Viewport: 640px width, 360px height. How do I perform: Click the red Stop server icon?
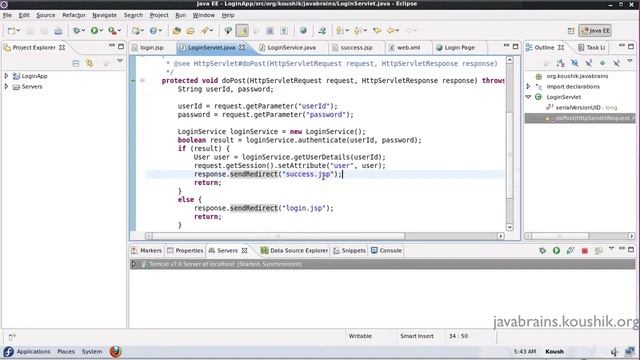click(x=584, y=251)
